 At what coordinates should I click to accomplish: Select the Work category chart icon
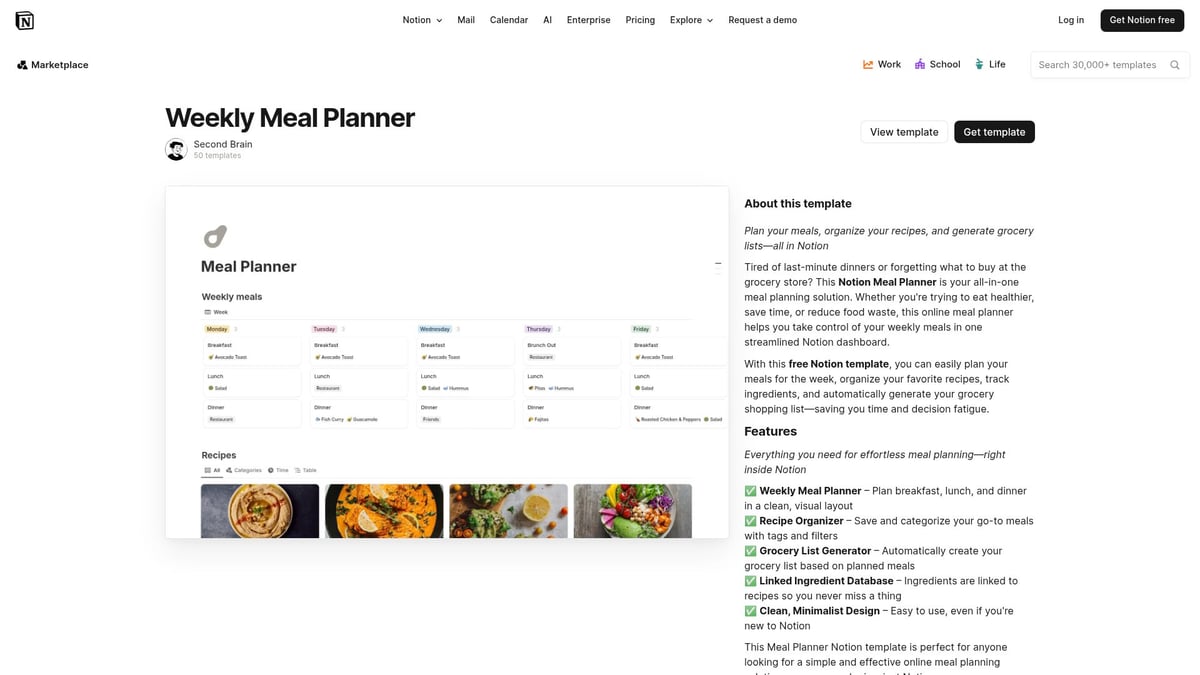(x=868, y=63)
